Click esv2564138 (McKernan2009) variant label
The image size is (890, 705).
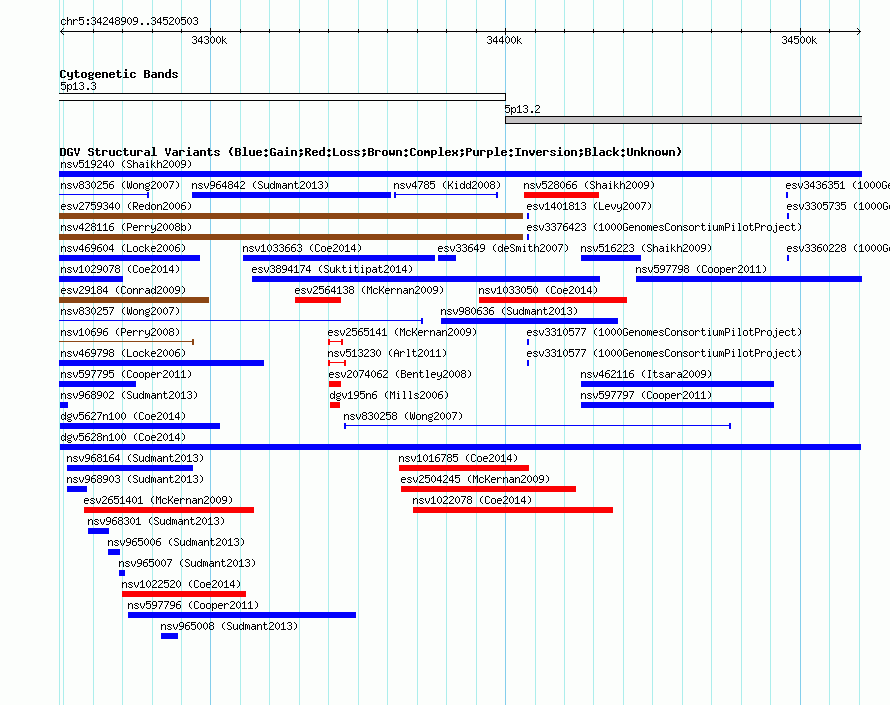[369, 290]
